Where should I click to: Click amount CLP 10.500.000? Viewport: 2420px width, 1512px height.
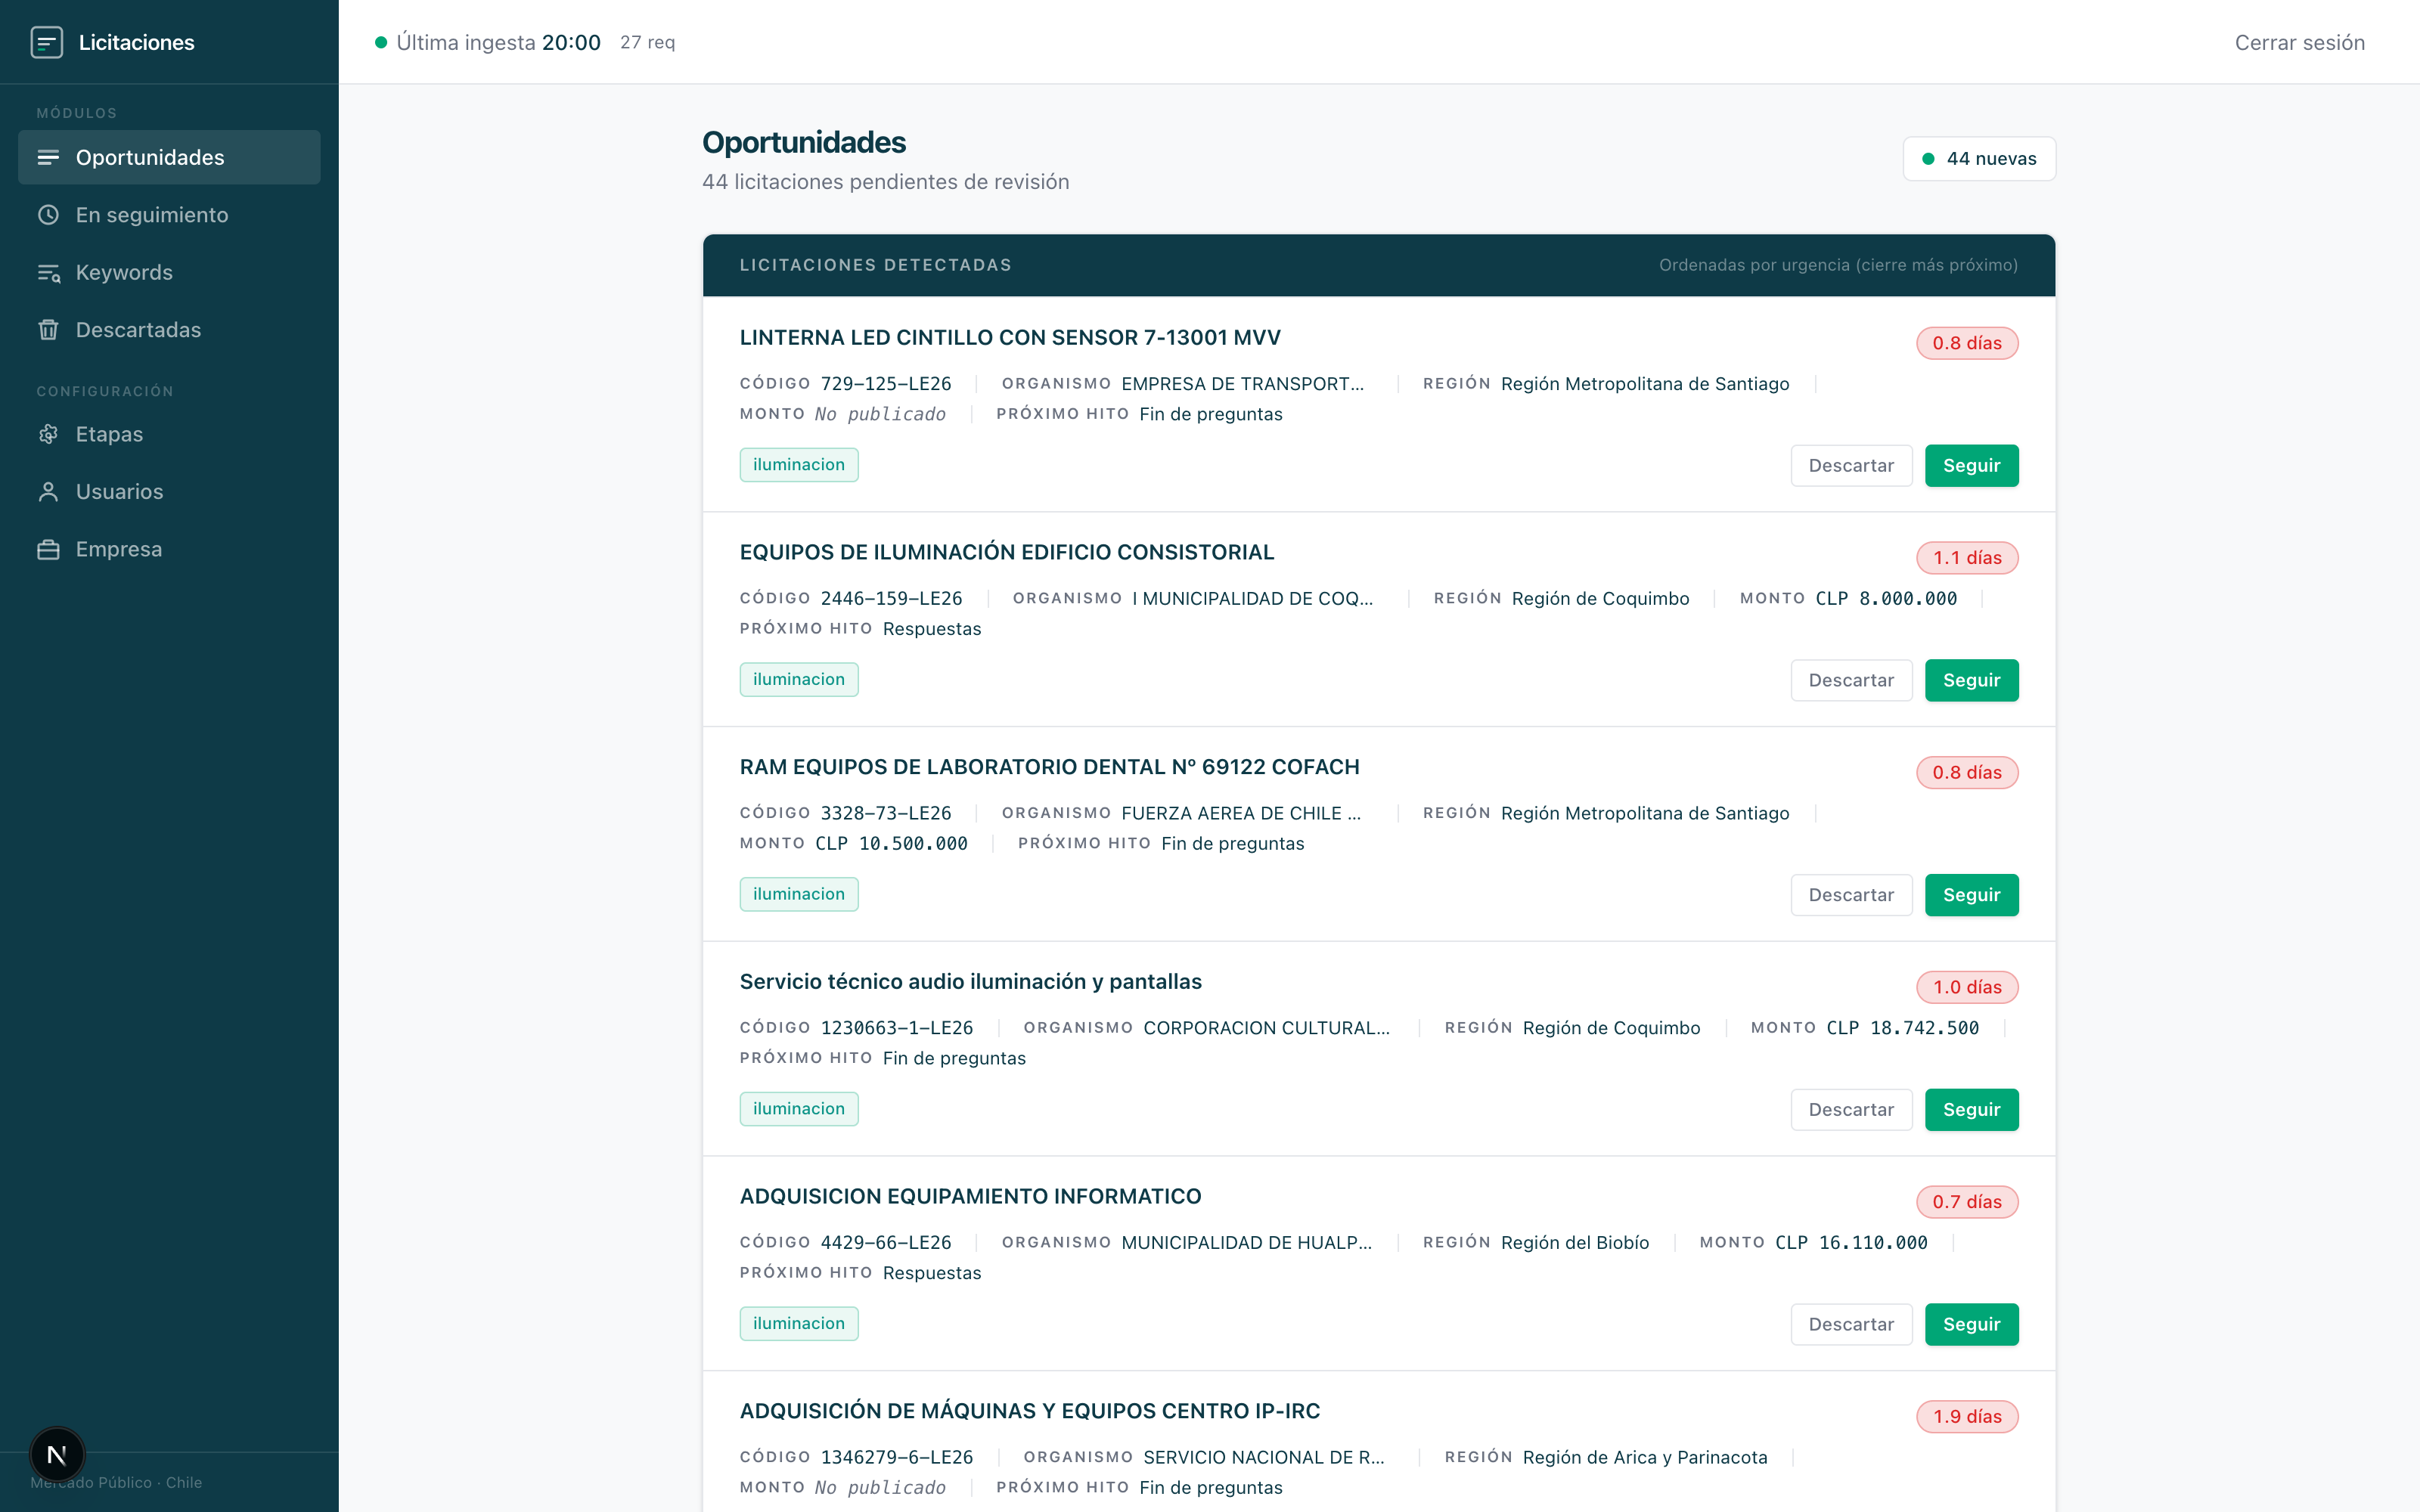(x=891, y=843)
